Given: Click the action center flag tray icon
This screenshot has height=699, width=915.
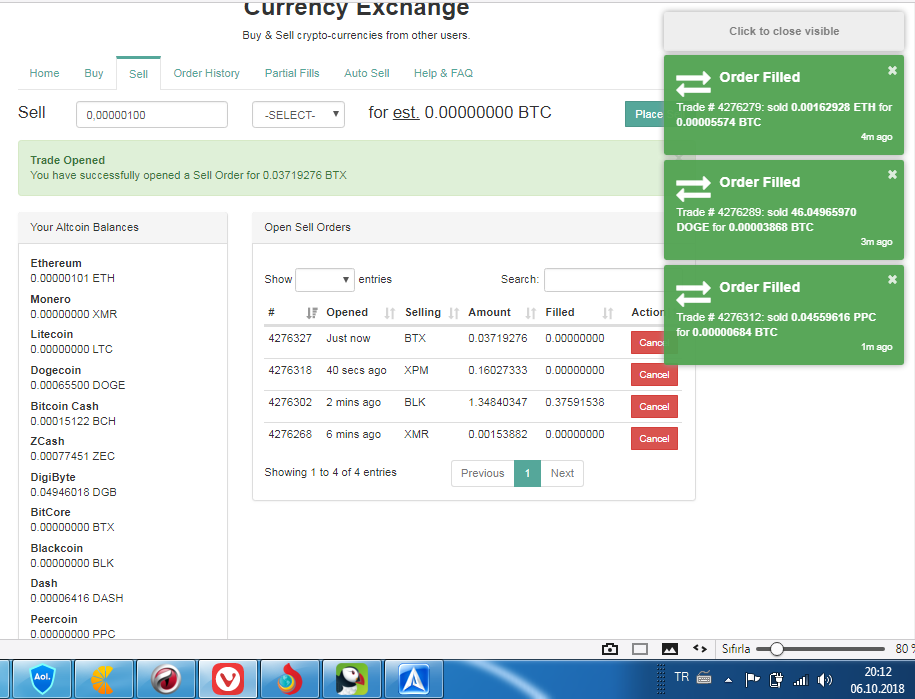Looking at the screenshot, I should pos(752,680).
